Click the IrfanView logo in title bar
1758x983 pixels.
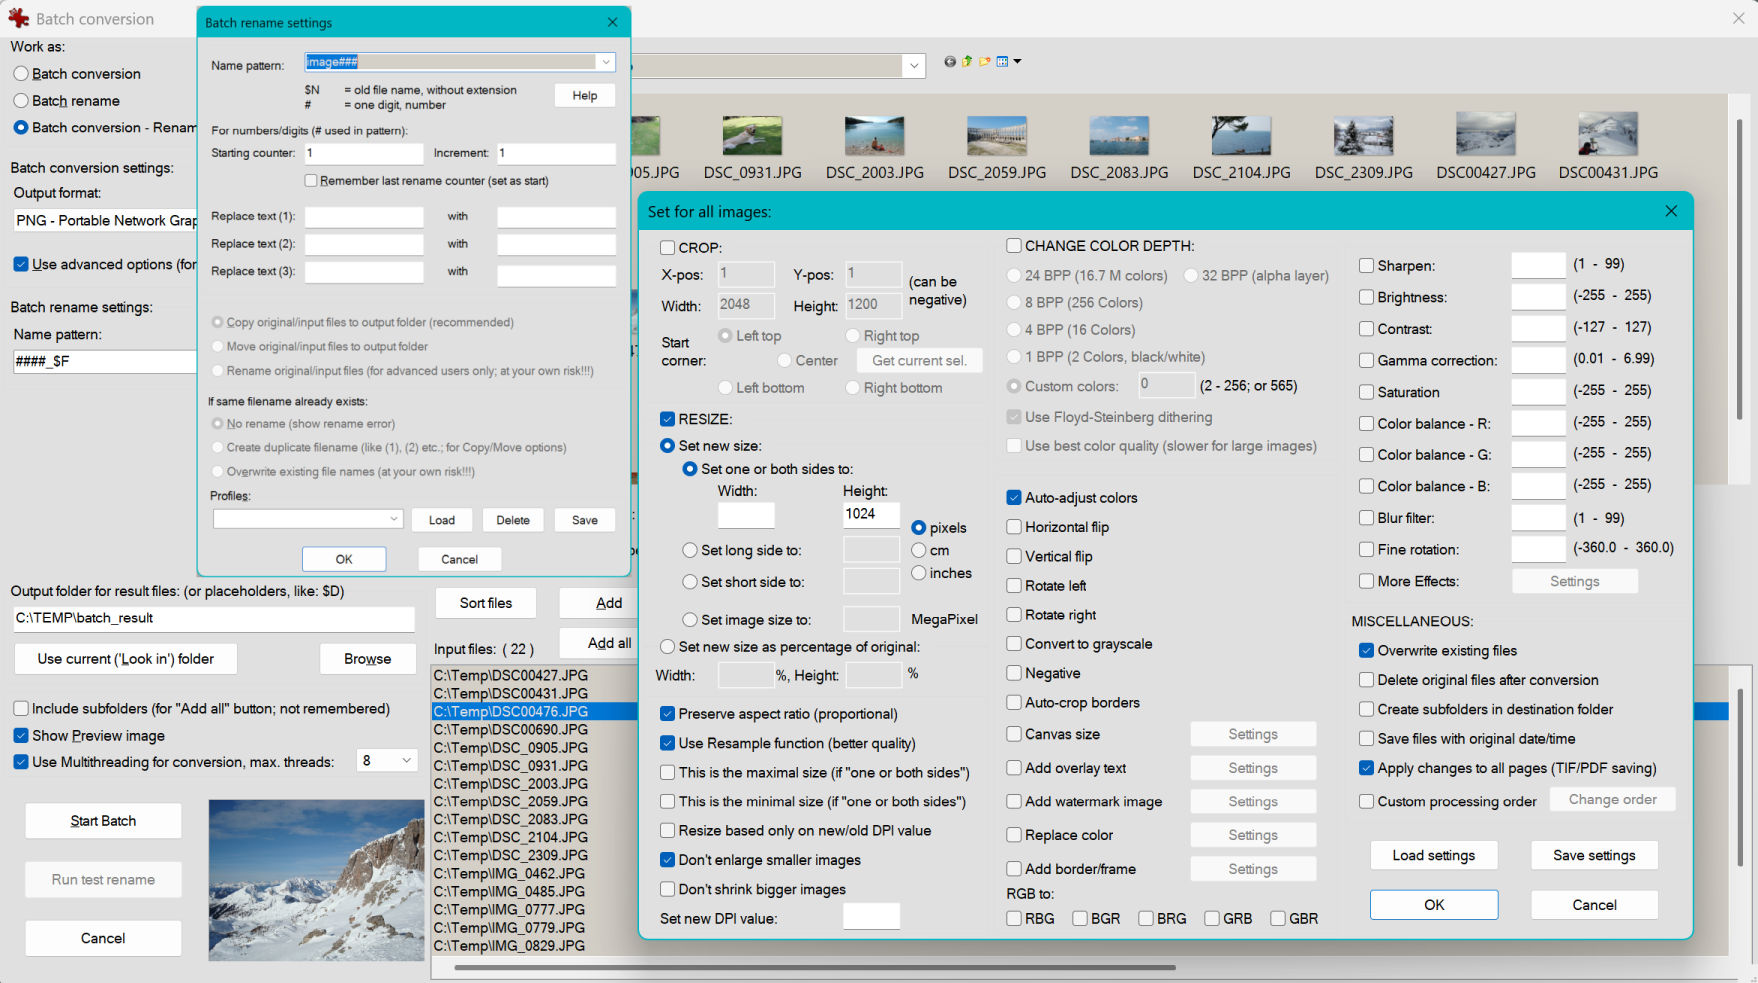18,18
